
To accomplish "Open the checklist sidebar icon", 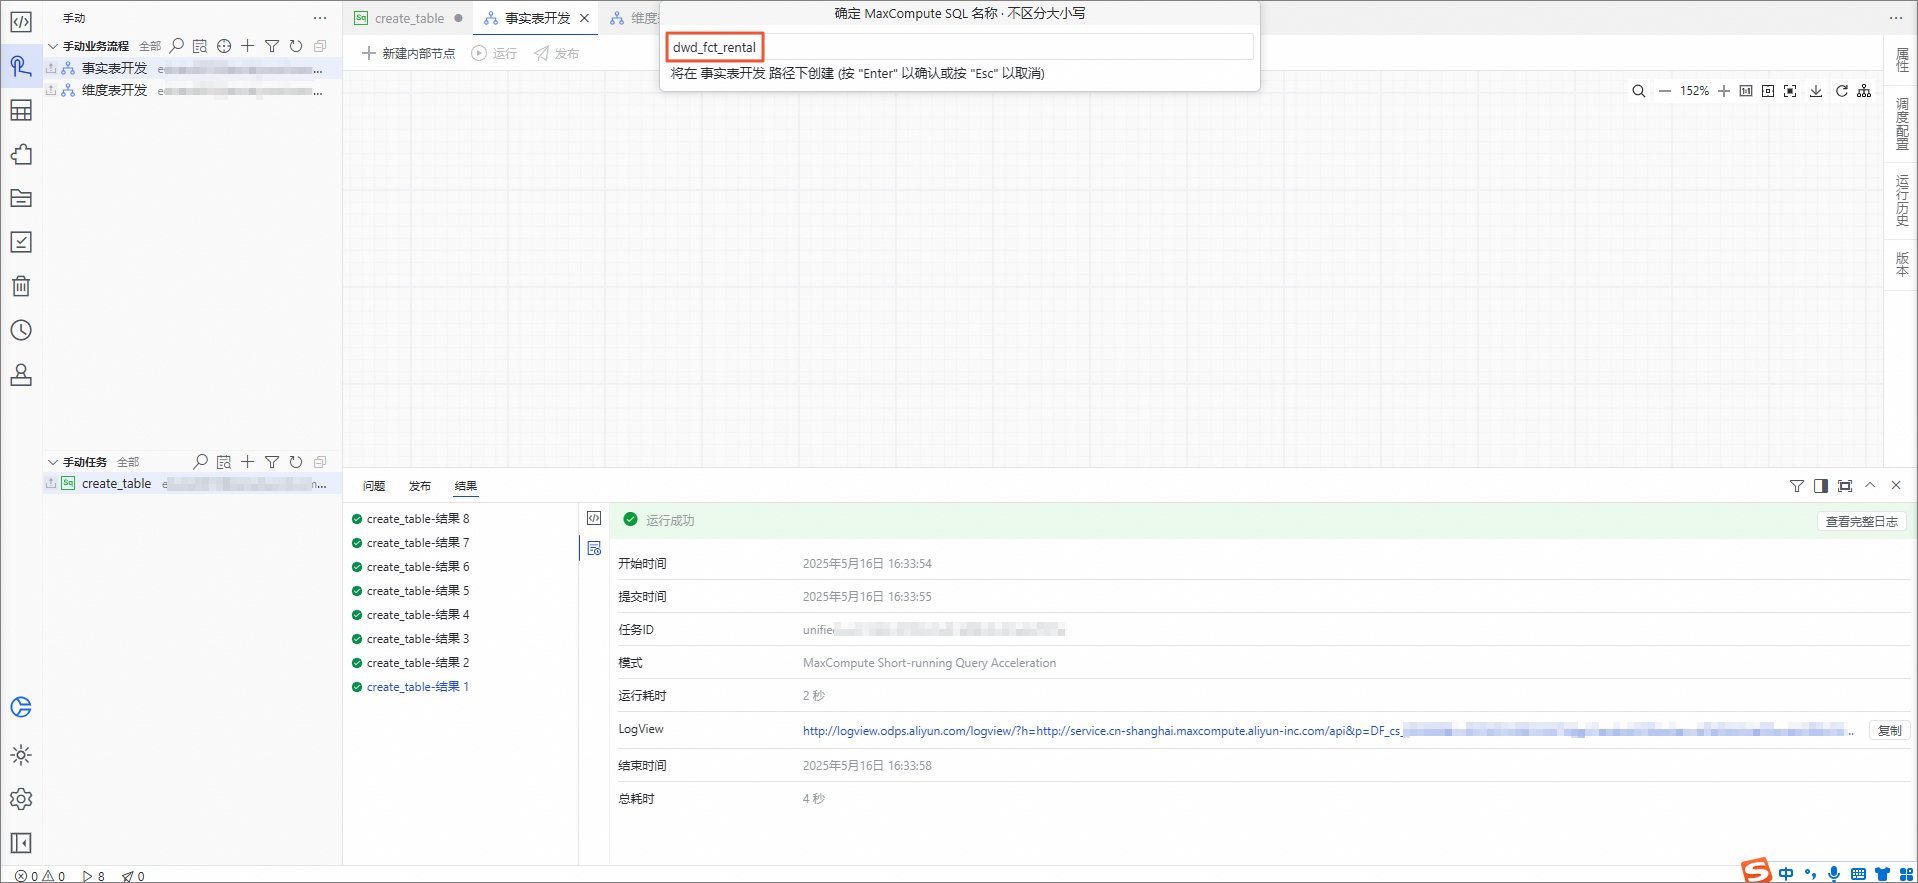I will (21, 242).
